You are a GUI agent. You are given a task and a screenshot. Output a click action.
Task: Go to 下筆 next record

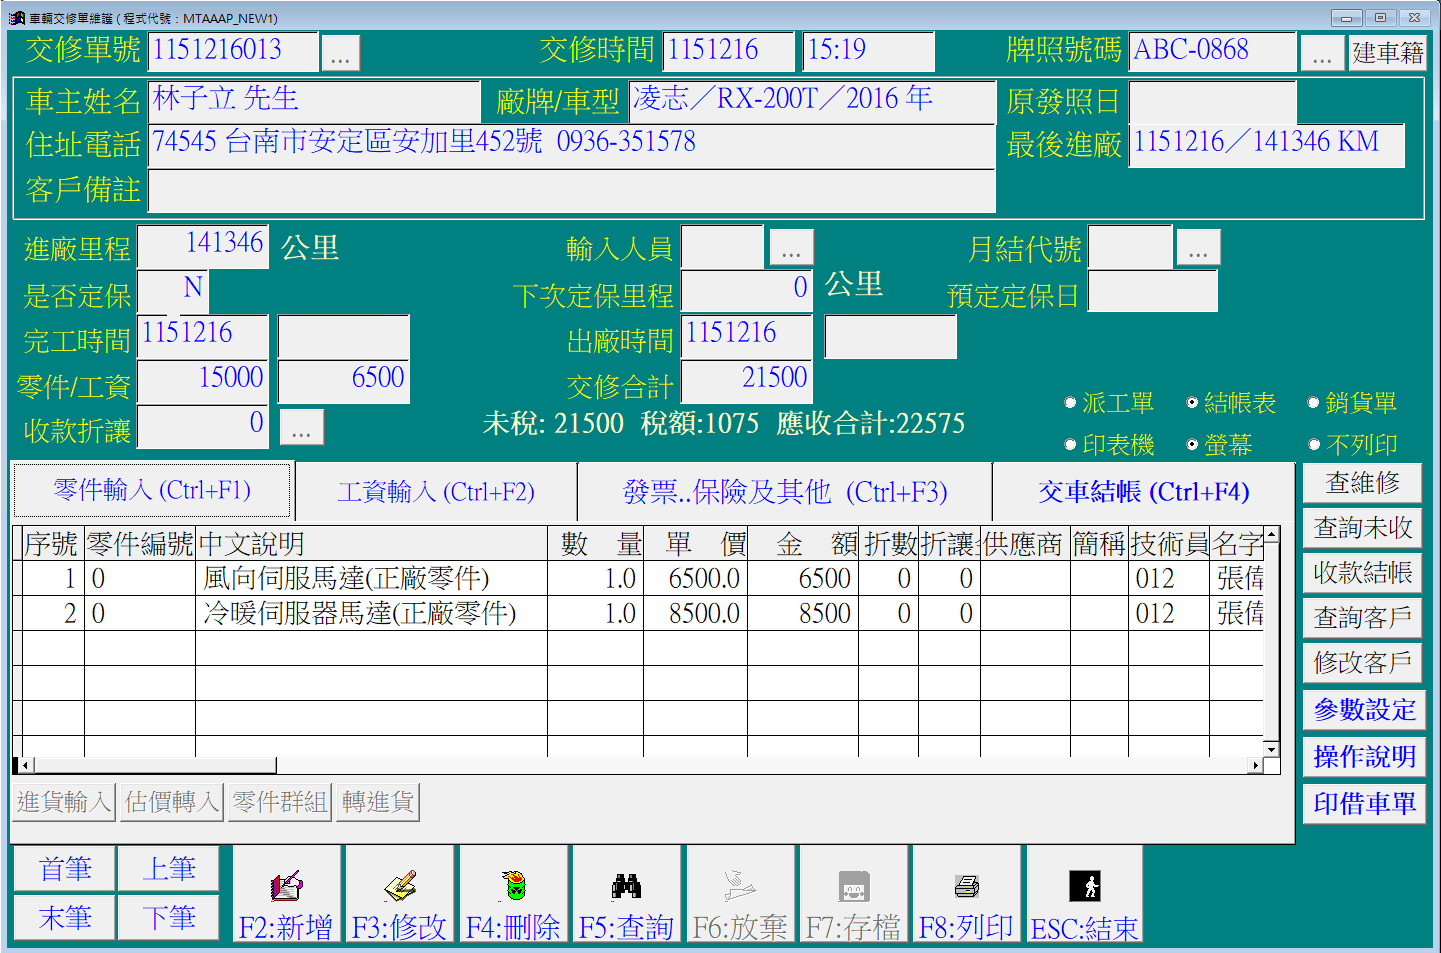(168, 917)
